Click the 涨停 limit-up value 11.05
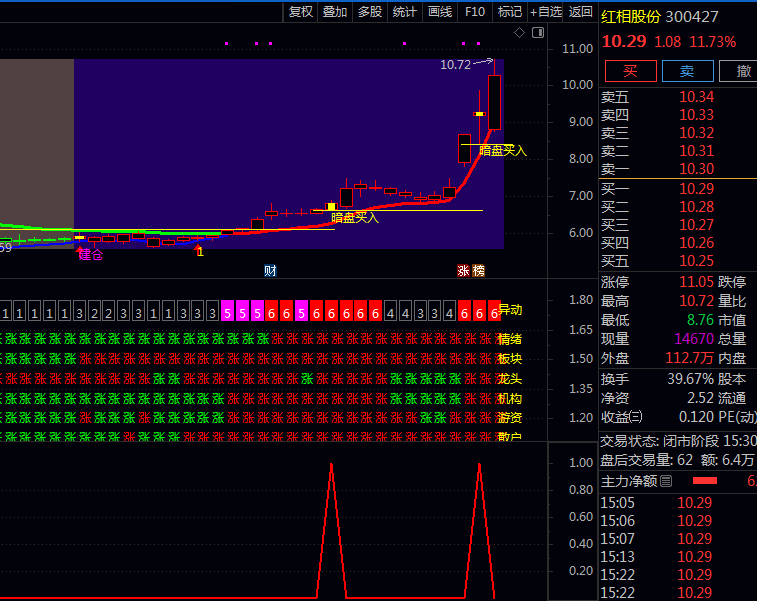 696,282
